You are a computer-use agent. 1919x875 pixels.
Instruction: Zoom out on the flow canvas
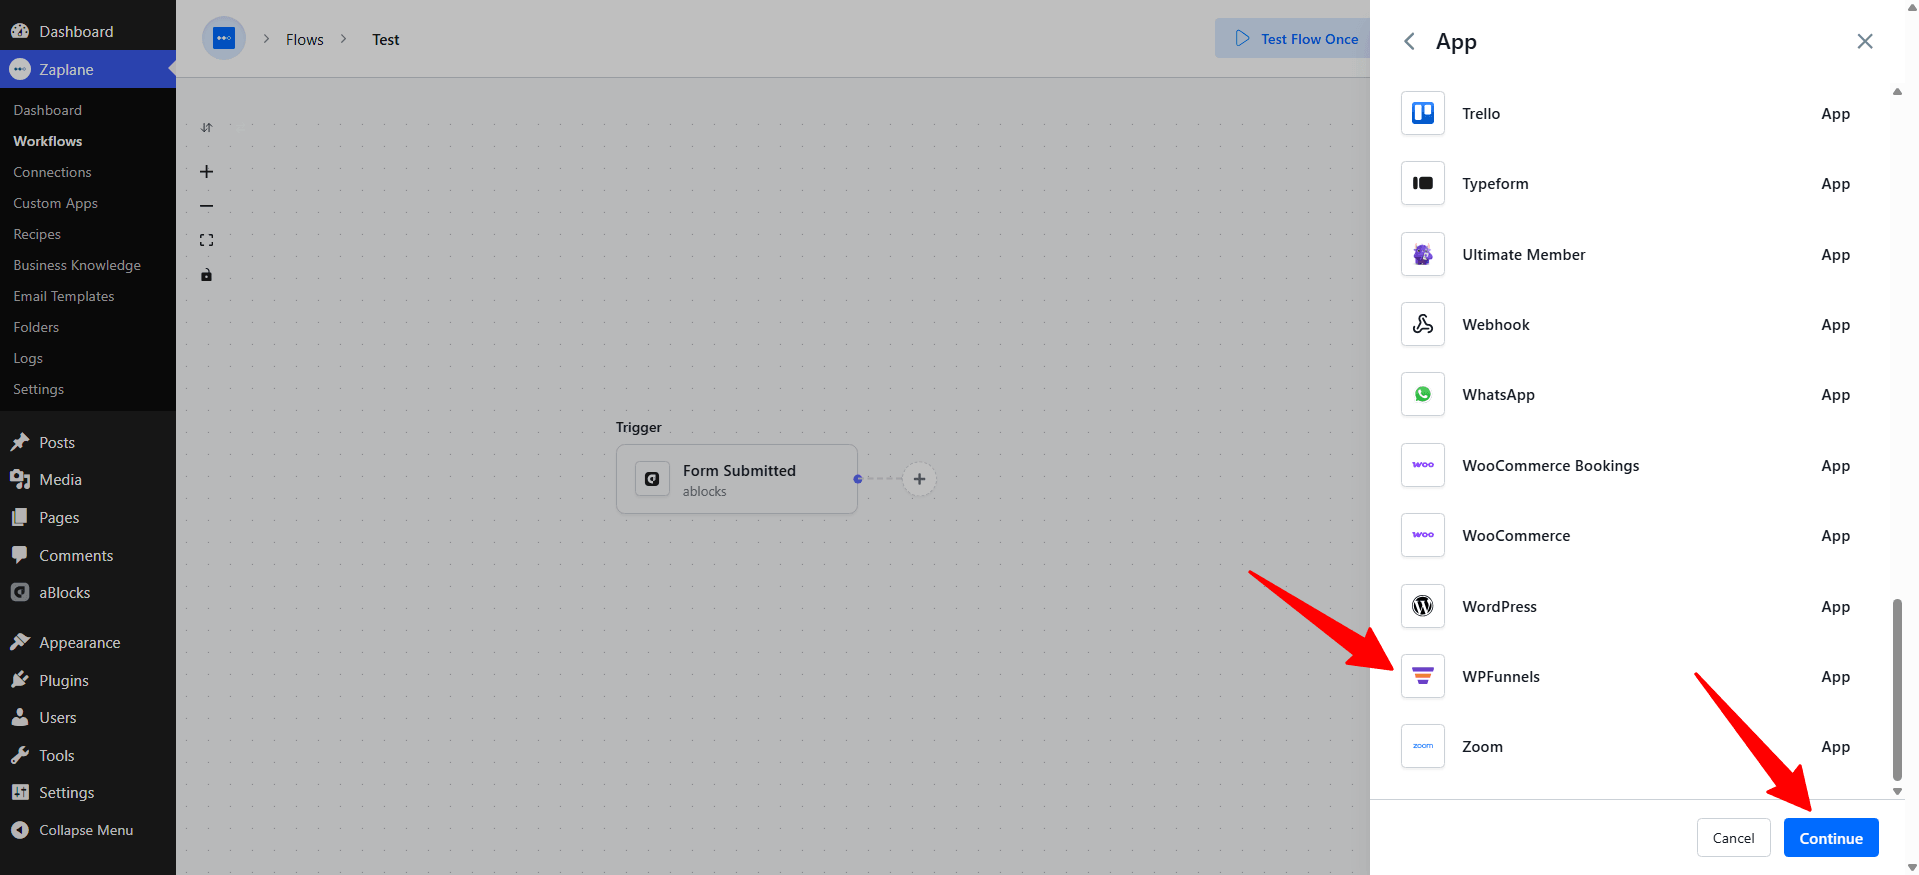(x=206, y=206)
